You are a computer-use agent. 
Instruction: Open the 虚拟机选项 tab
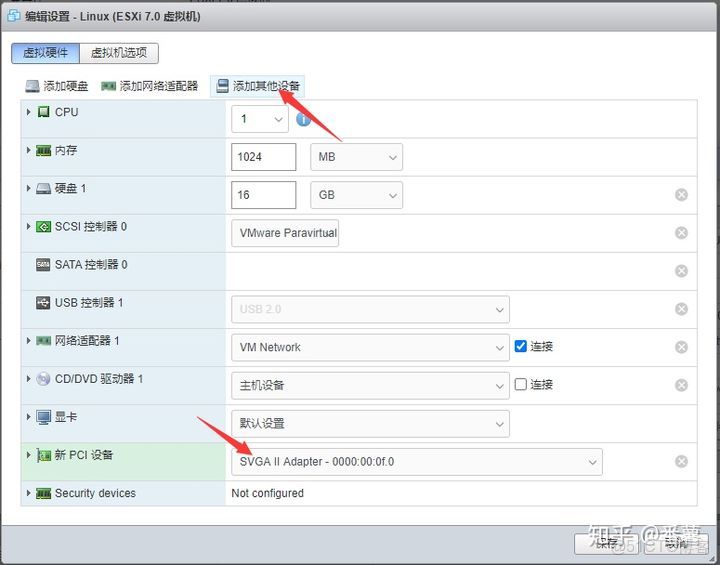pyautogui.click(x=119, y=53)
